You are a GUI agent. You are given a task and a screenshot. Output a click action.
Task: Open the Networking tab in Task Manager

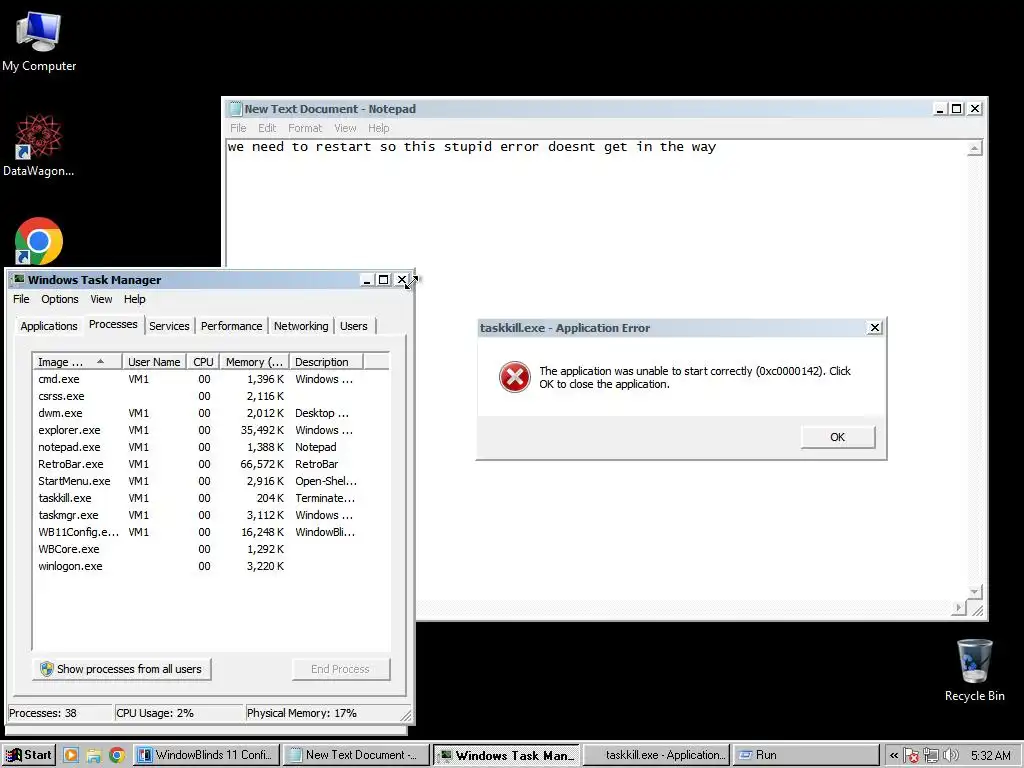pos(301,326)
